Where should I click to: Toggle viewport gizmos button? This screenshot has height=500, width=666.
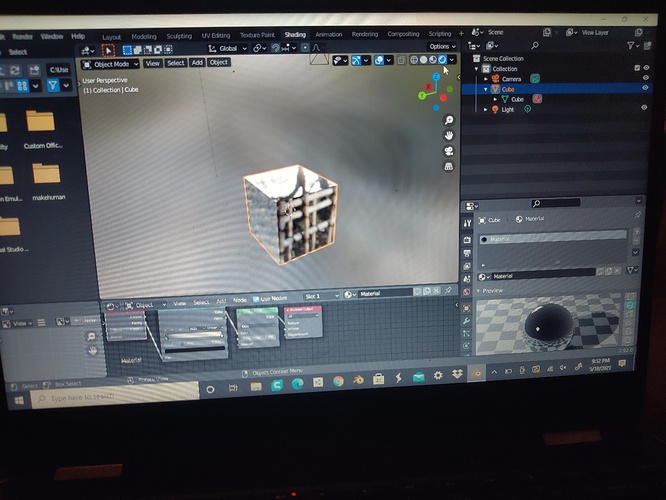tap(356, 61)
